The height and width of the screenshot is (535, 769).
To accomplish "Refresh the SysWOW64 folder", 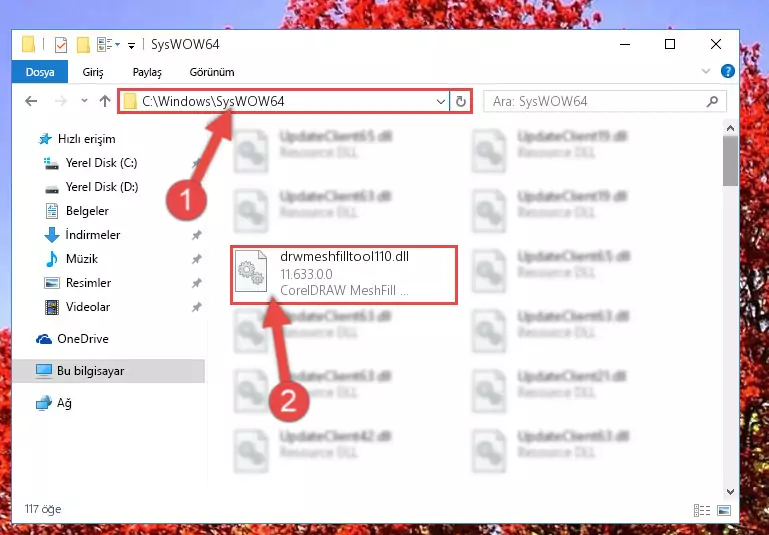I will pyautogui.click(x=461, y=102).
